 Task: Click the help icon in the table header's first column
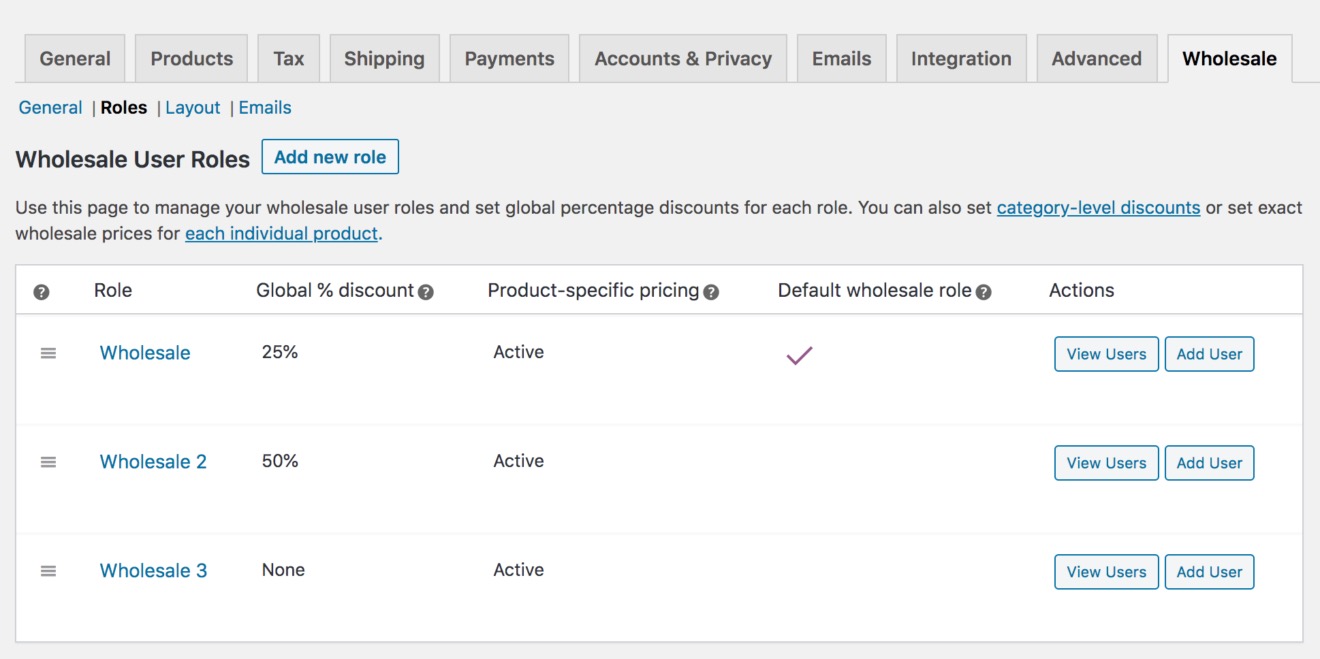(41, 292)
